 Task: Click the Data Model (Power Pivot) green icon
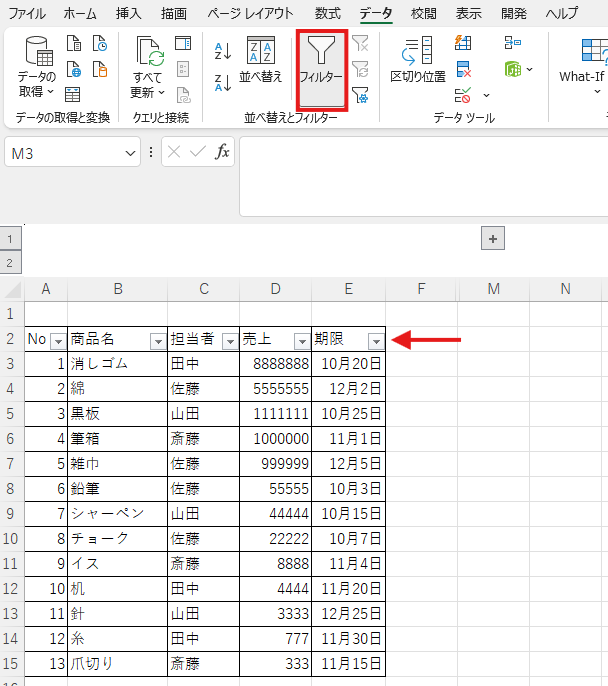[x=513, y=69]
